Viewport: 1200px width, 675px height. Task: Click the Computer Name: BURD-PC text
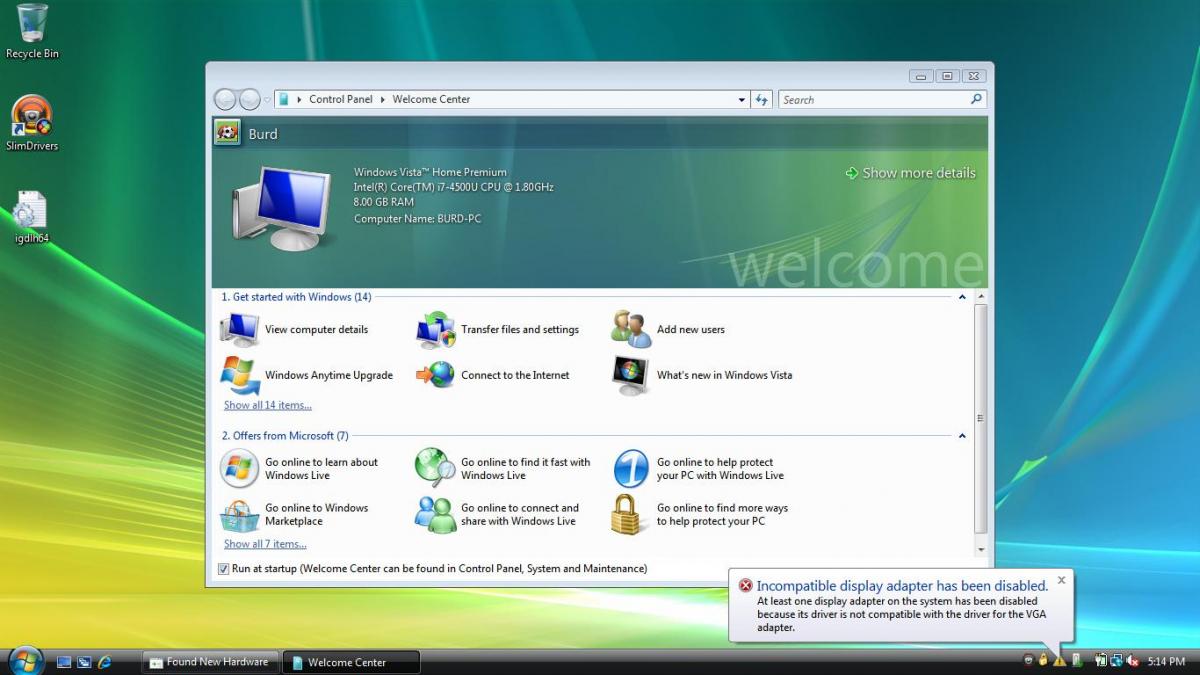tap(417, 218)
